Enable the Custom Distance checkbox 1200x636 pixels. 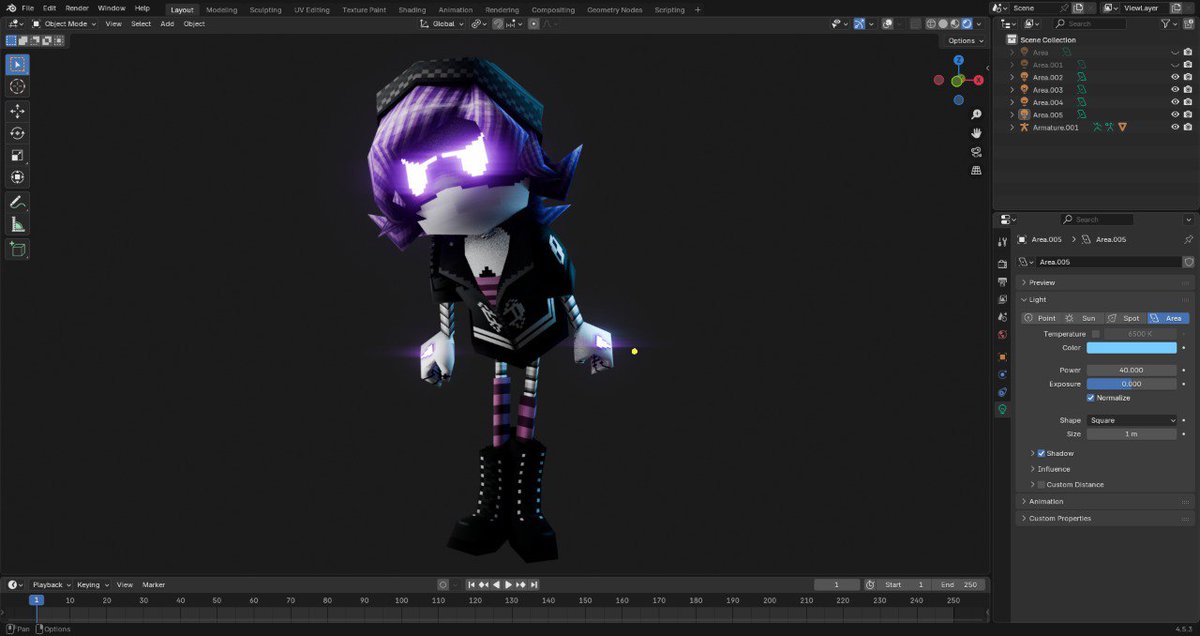click(x=1041, y=485)
